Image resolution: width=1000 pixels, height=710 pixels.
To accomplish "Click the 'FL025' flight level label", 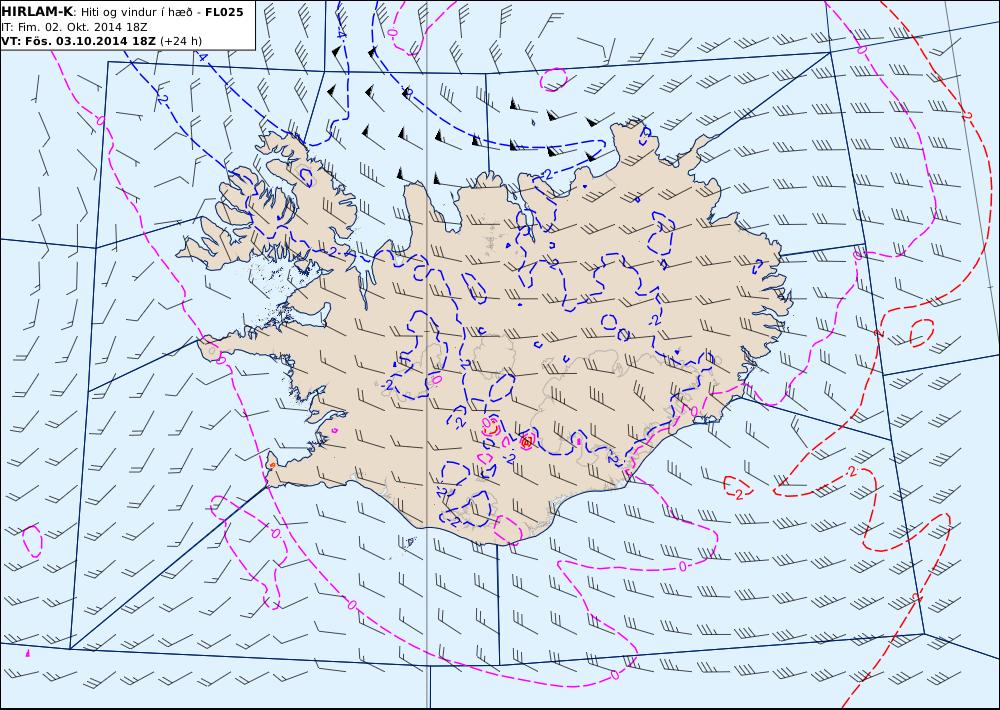I will click(224, 12).
